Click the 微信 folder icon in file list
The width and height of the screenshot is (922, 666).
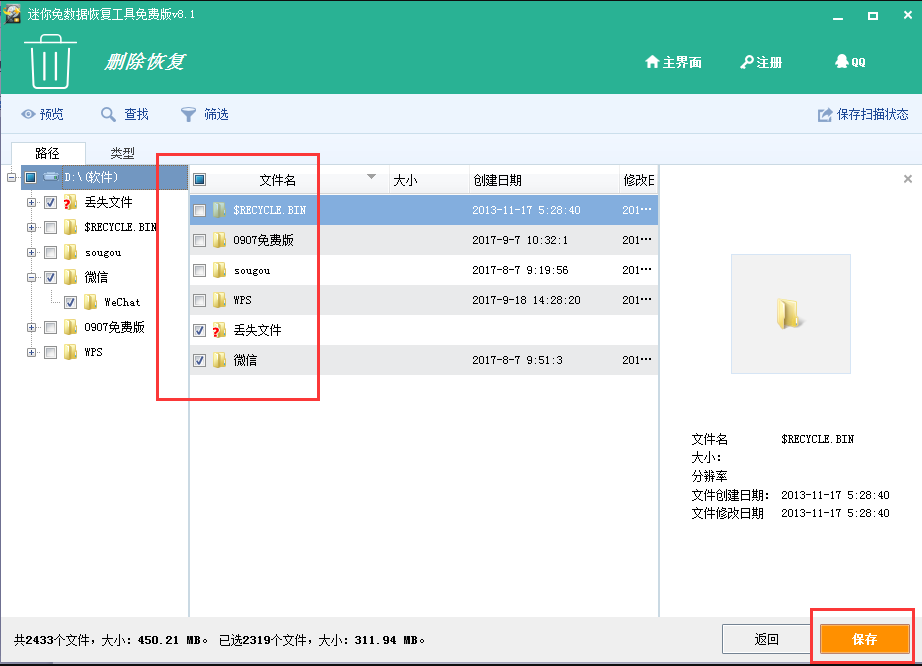tap(219, 360)
